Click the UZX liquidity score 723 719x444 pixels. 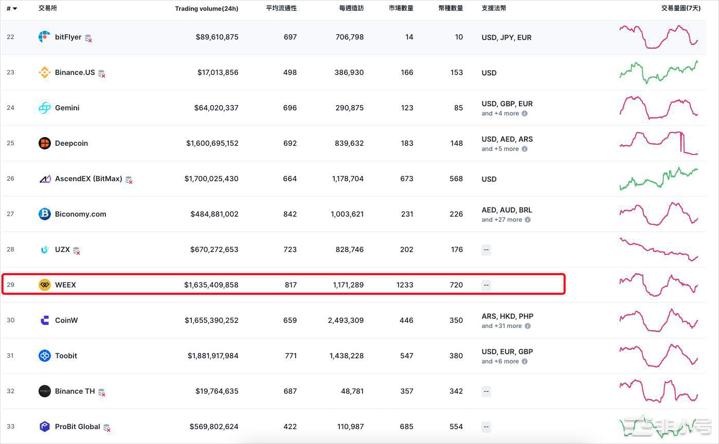click(x=290, y=250)
